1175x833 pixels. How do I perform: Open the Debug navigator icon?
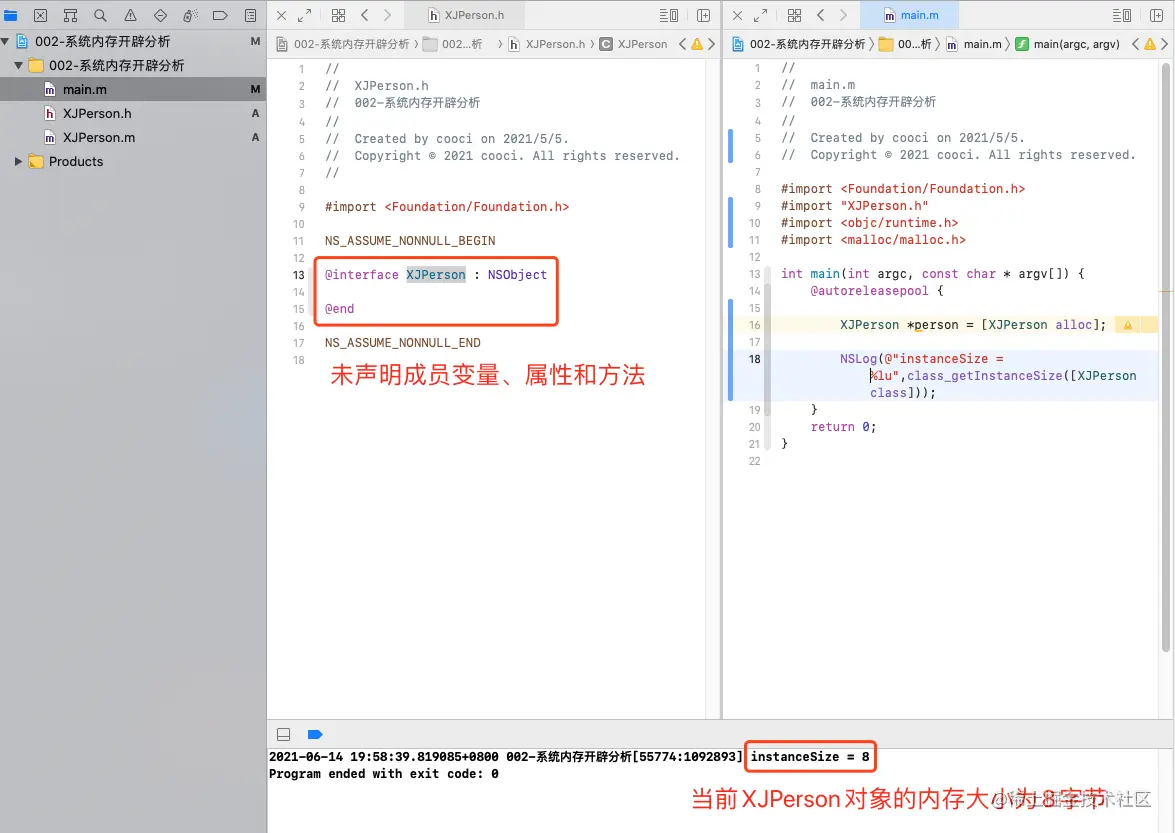pos(190,15)
